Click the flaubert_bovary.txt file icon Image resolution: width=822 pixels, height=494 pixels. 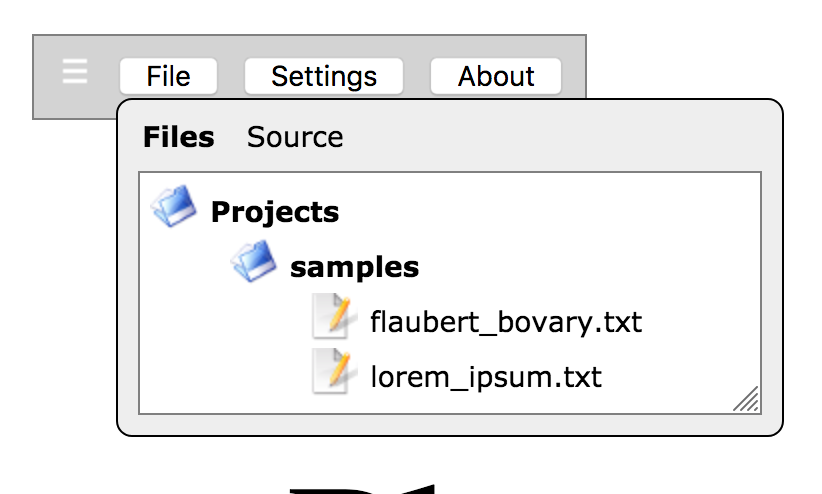click(x=333, y=316)
